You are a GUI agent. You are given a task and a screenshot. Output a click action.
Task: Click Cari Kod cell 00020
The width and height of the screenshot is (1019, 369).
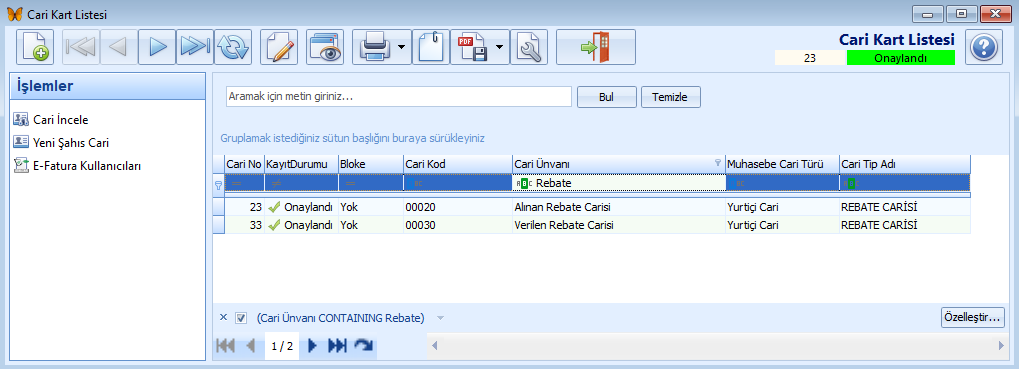tap(458, 208)
